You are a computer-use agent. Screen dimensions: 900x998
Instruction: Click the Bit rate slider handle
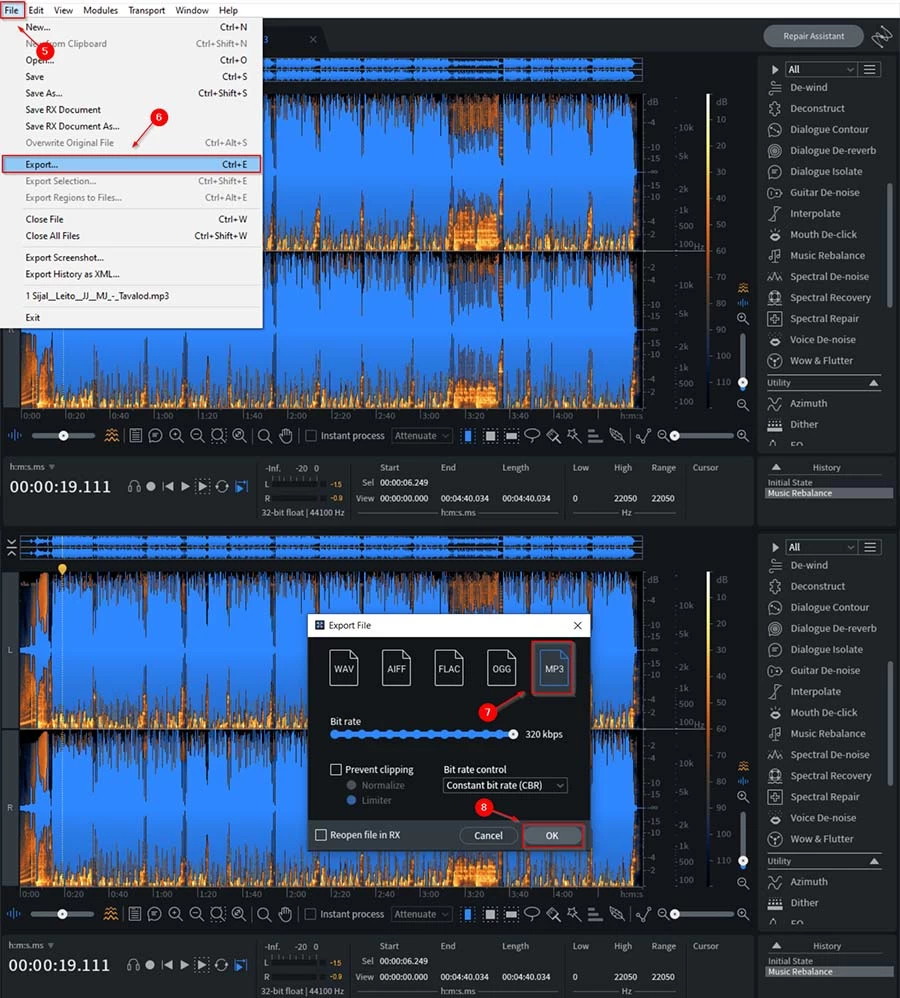pos(513,734)
